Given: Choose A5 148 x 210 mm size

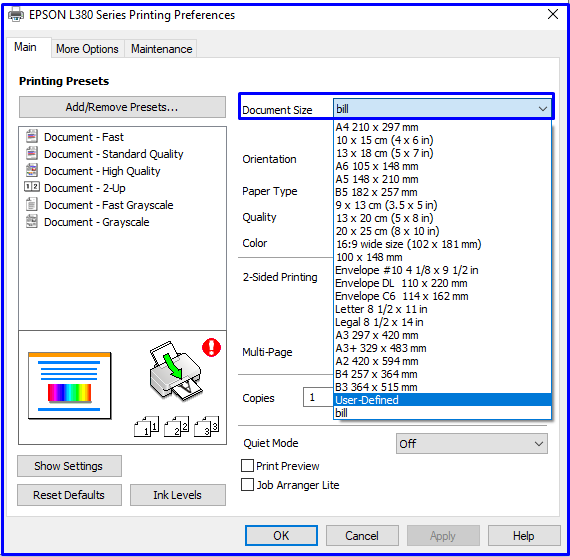Looking at the screenshot, I should [442, 179].
